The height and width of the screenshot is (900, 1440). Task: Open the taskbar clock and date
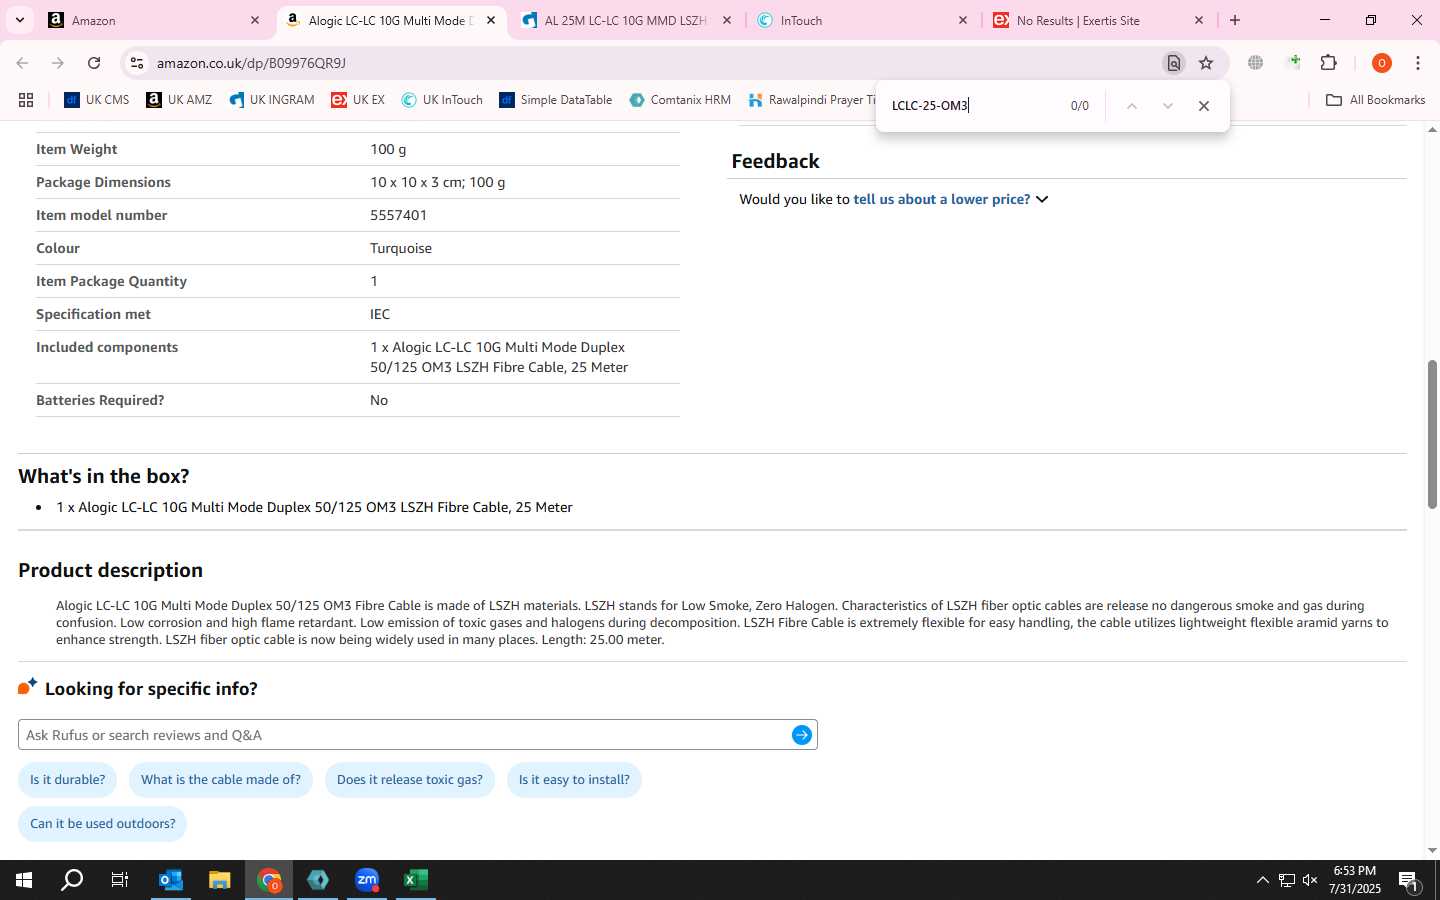[1355, 880]
